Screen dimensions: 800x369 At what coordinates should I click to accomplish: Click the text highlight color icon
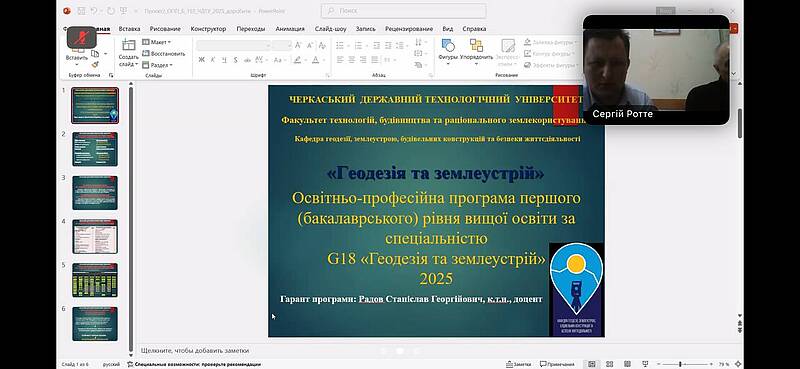click(297, 60)
